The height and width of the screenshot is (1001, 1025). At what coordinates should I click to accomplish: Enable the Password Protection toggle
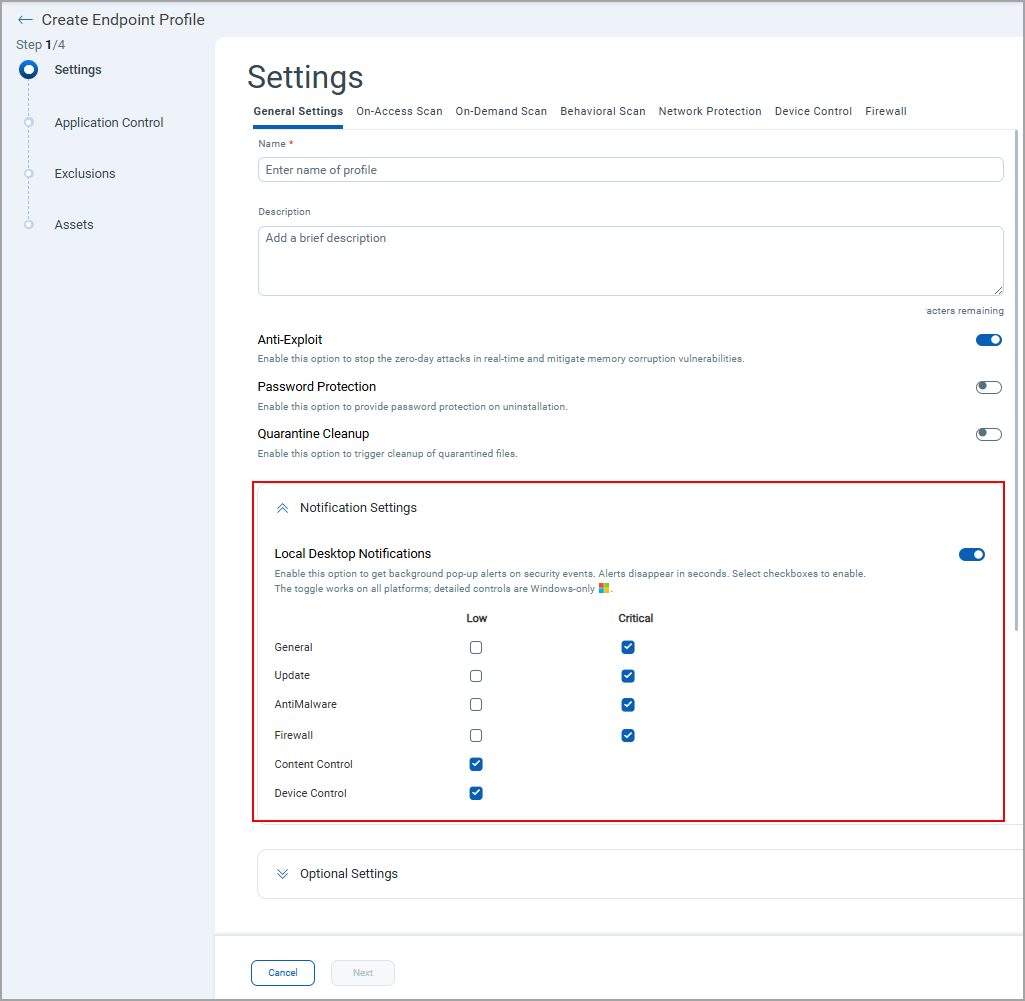pos(988,387)
